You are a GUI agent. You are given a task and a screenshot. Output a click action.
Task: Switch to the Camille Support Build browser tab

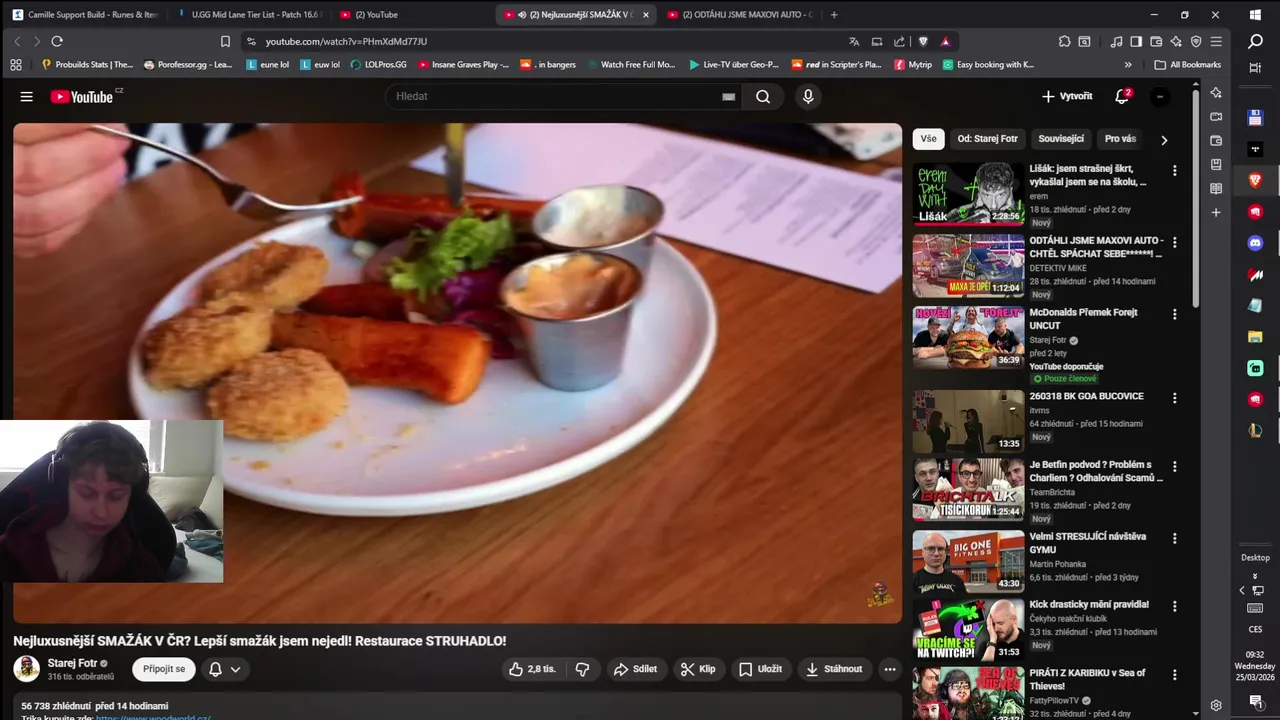[84, 15]
